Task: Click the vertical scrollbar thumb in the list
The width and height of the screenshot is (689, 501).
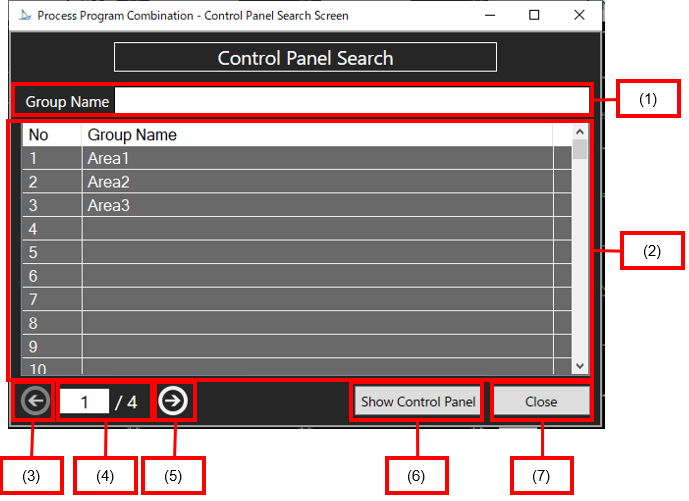Action: point(580,151)
